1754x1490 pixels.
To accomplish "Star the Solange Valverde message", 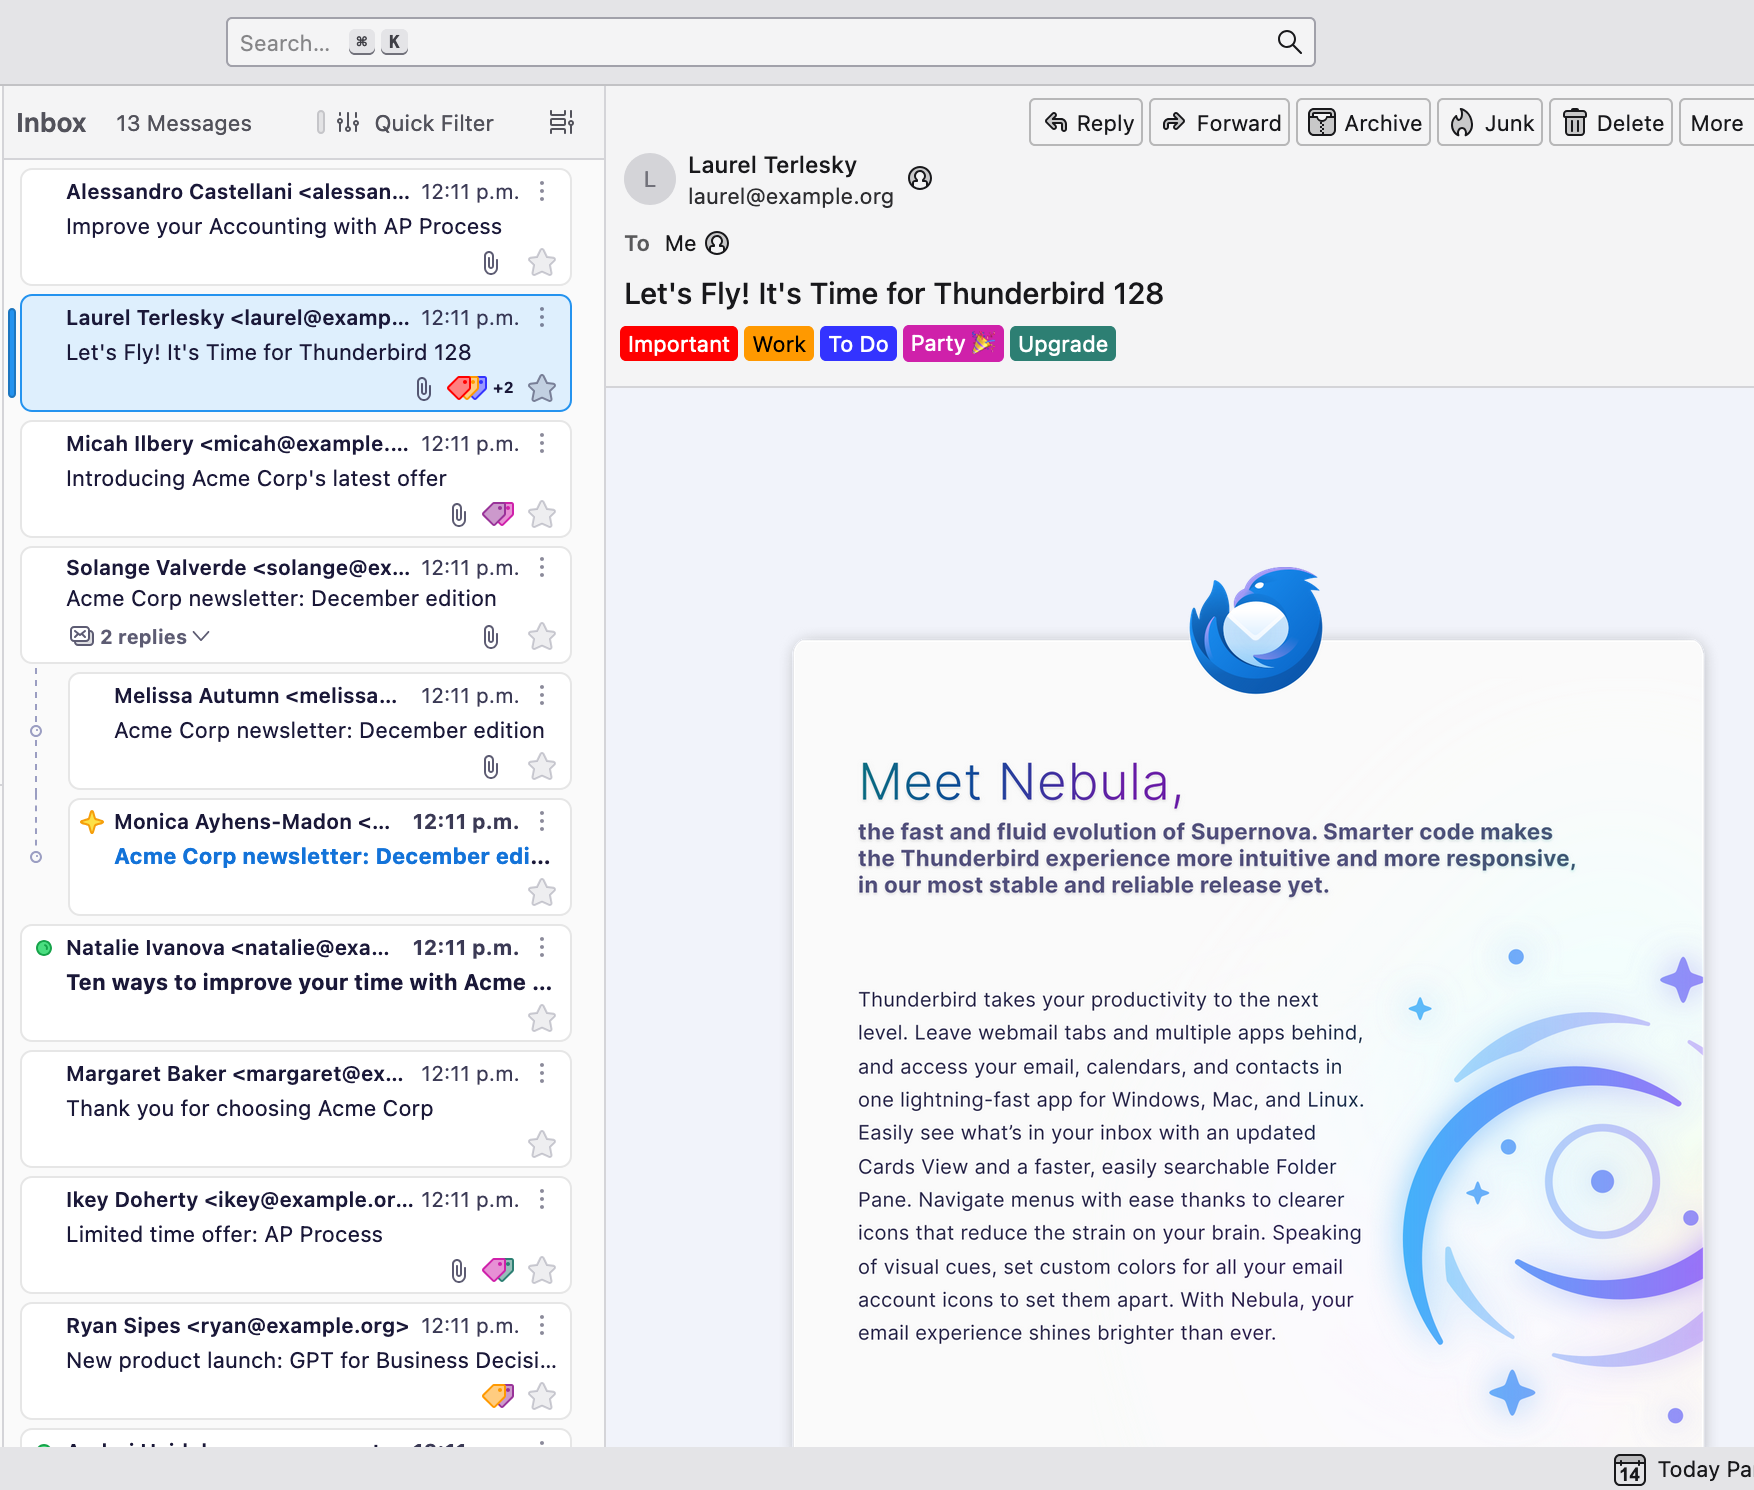I will pos(542,636).
